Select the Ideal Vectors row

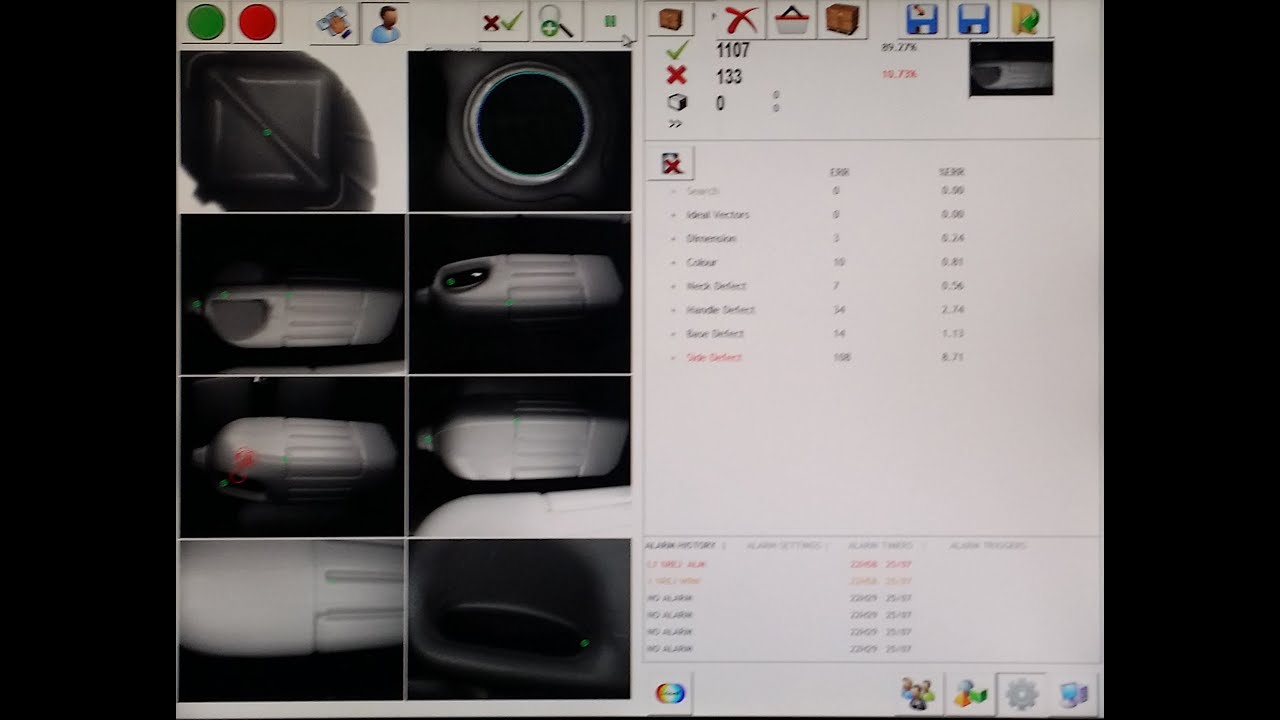(817, 214)
